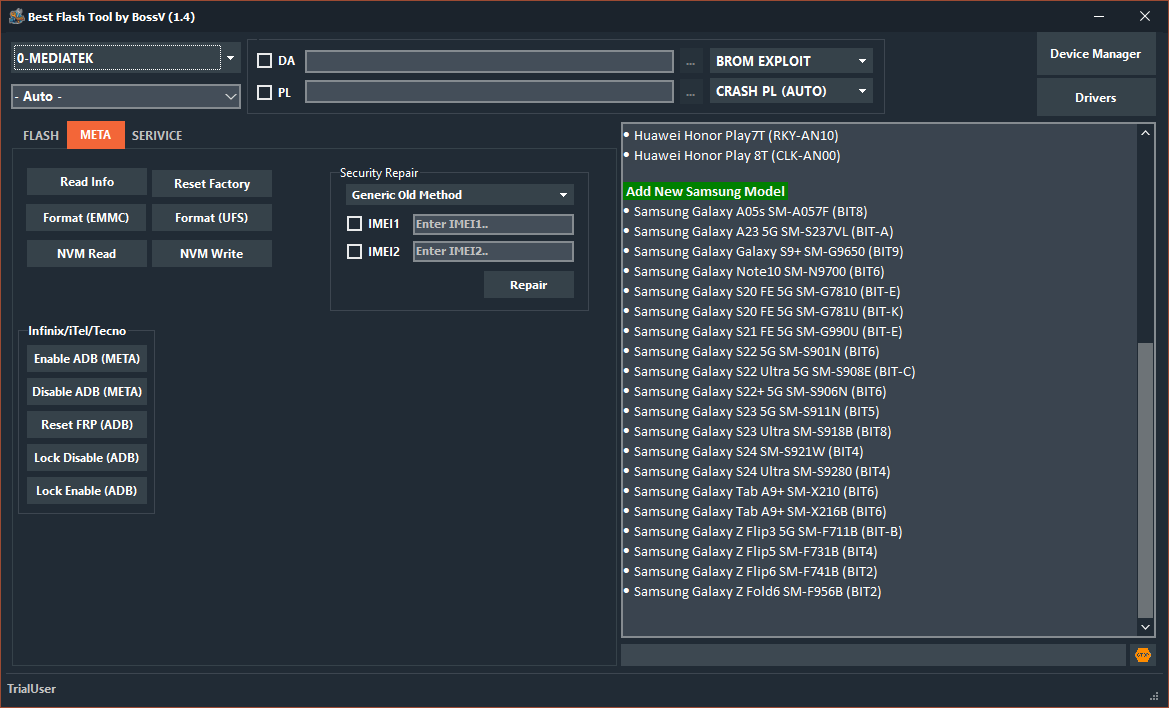The width and height of the screenshot is (1169, 708).
Task: Open the DA file browse "..." icon
Action: click(690, 61)
